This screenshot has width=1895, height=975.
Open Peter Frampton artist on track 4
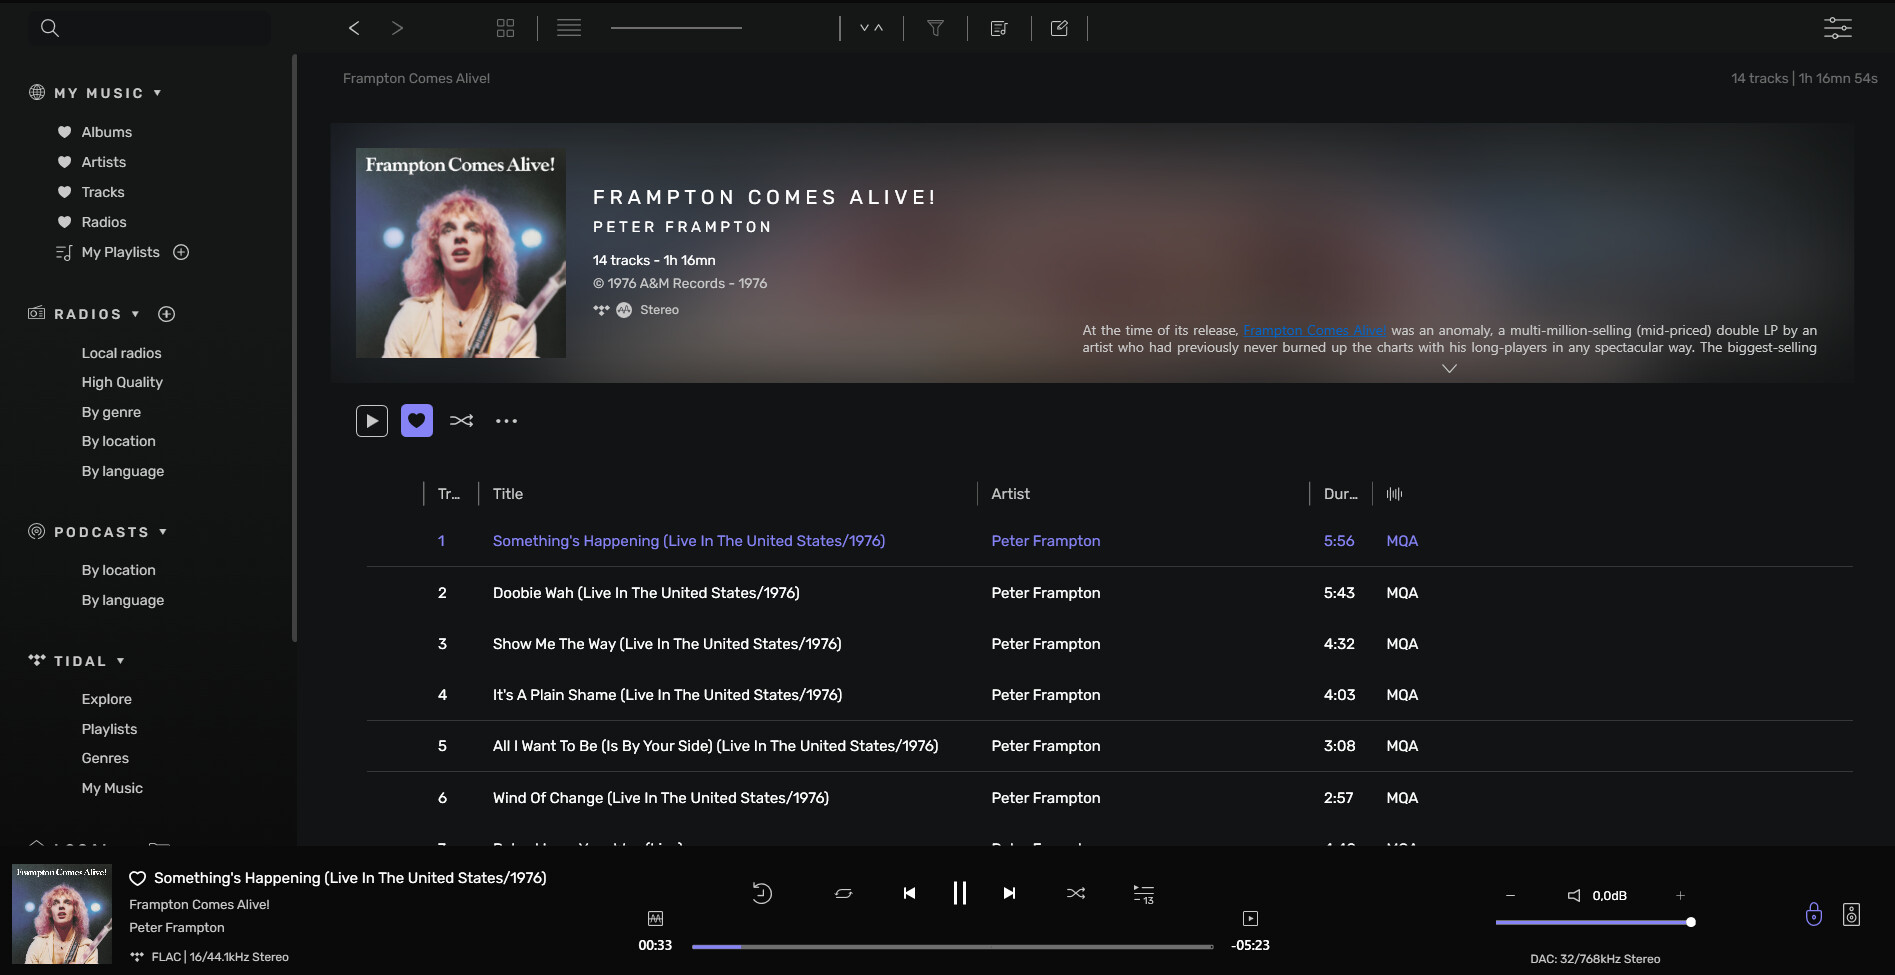click(x=1046, y=695)
